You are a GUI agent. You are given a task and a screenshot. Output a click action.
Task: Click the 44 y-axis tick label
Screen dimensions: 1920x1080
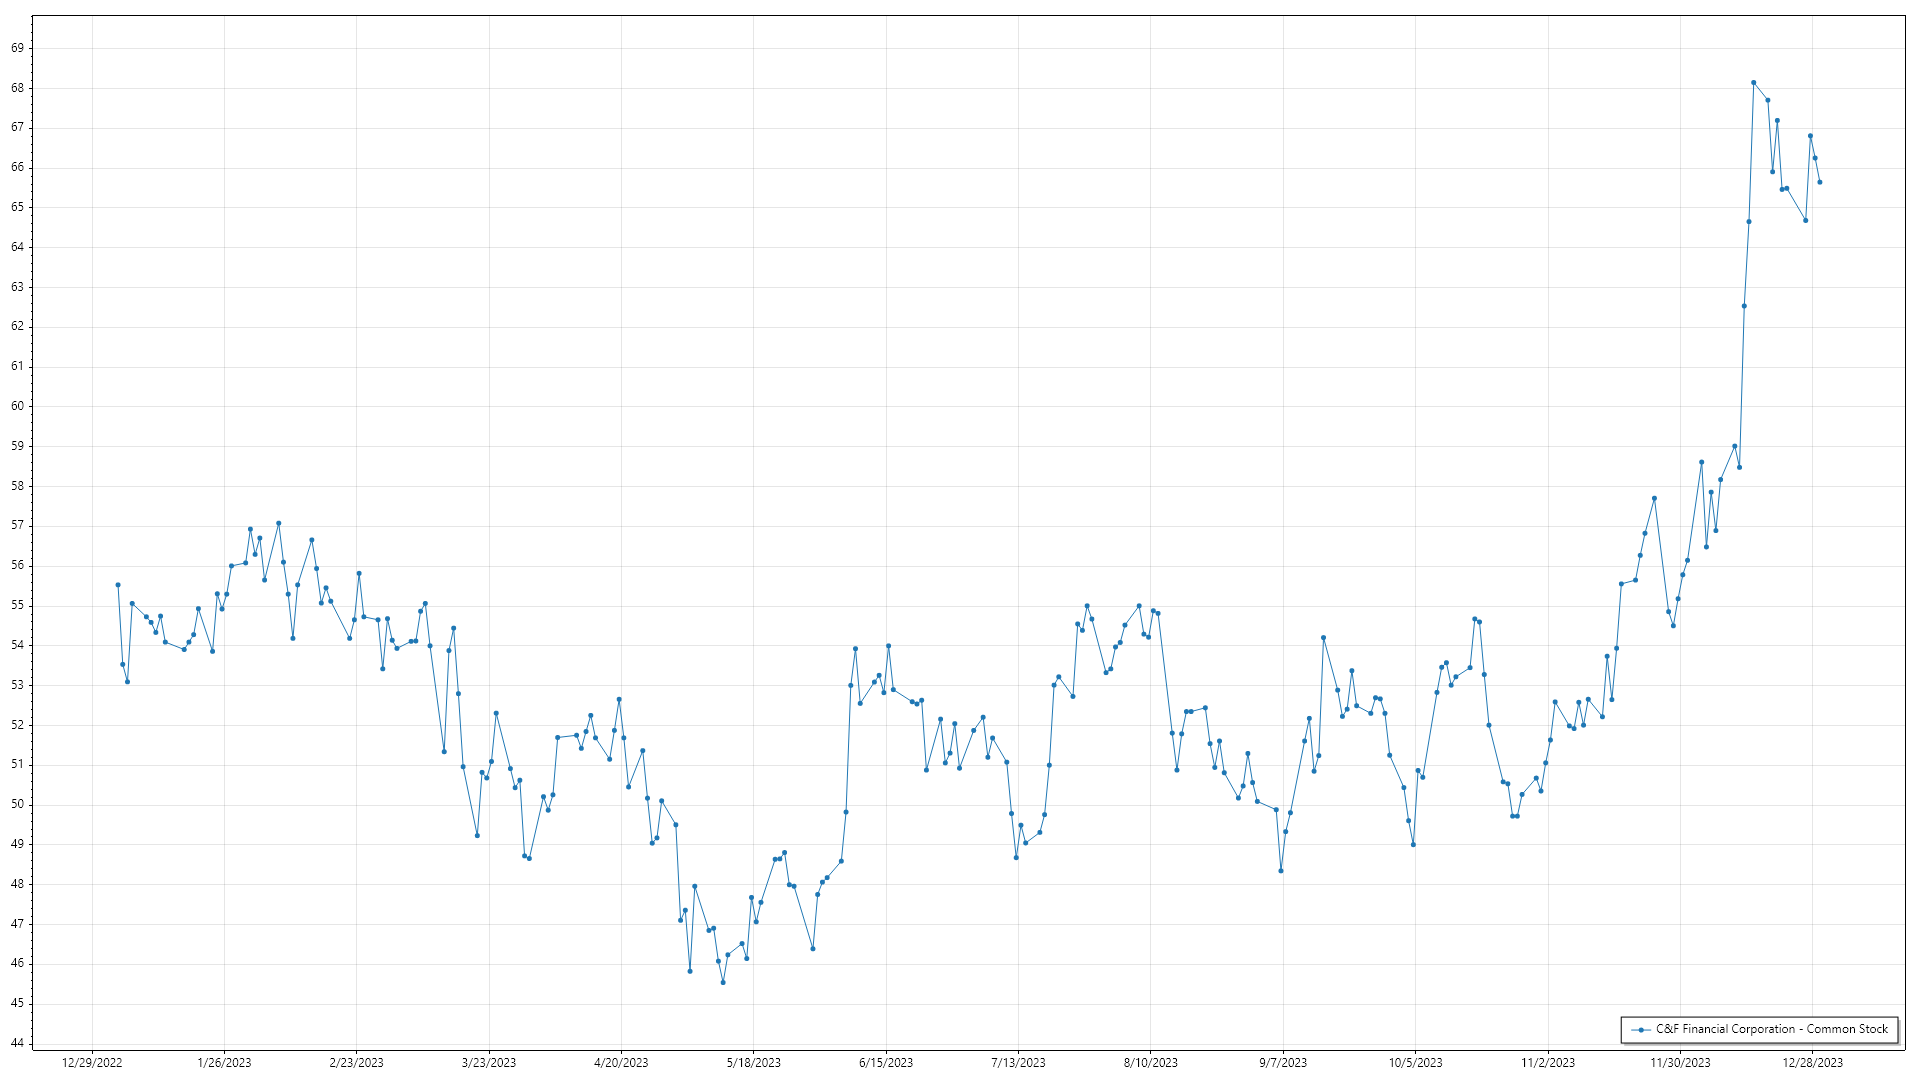coord(17,1043)
